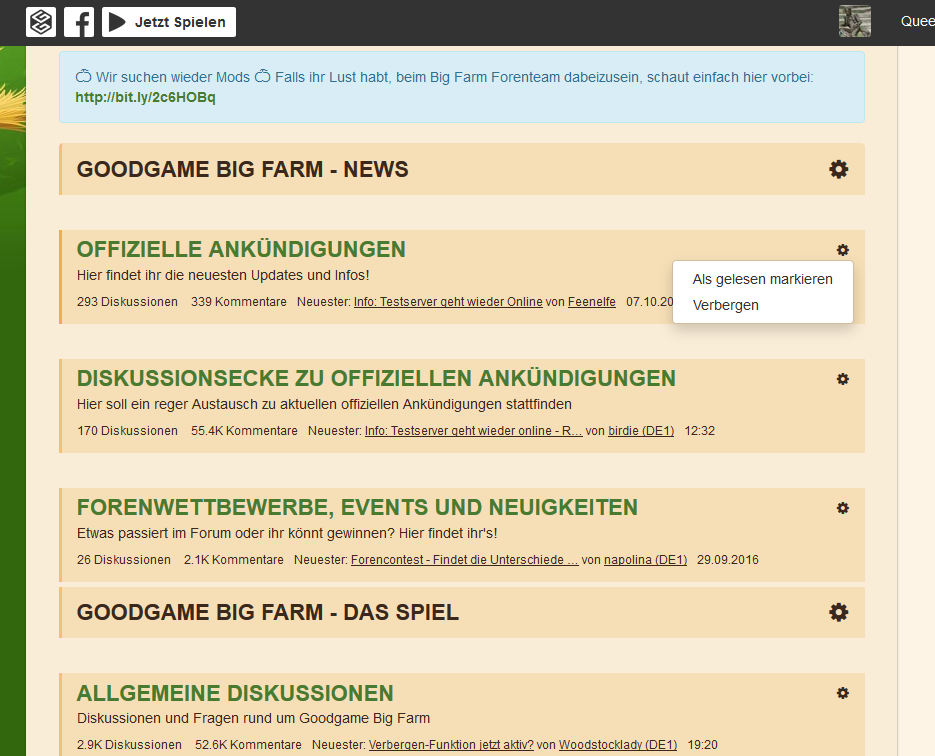The height and width of the screenshot is (756, 935).
Task: Click the 55.4K Kommentare count
Action: 244,430
